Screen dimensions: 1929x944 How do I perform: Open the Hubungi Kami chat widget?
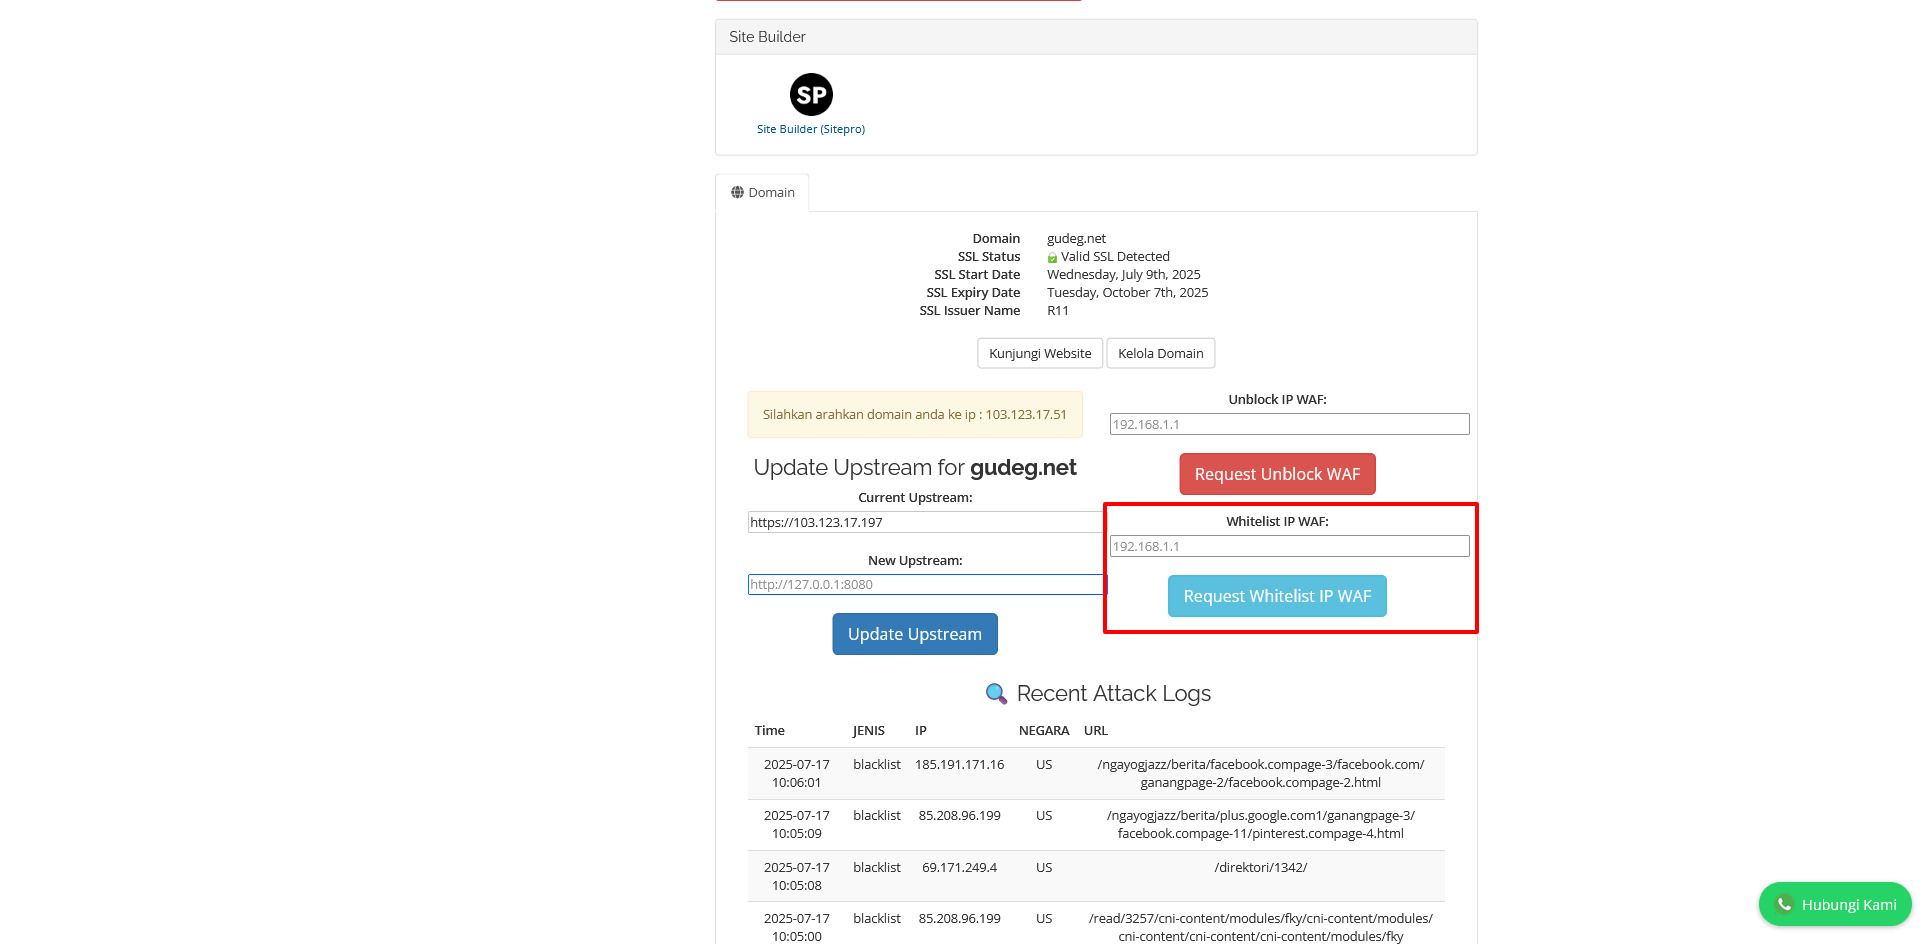pyautogui.click(x=1835, y=904)
